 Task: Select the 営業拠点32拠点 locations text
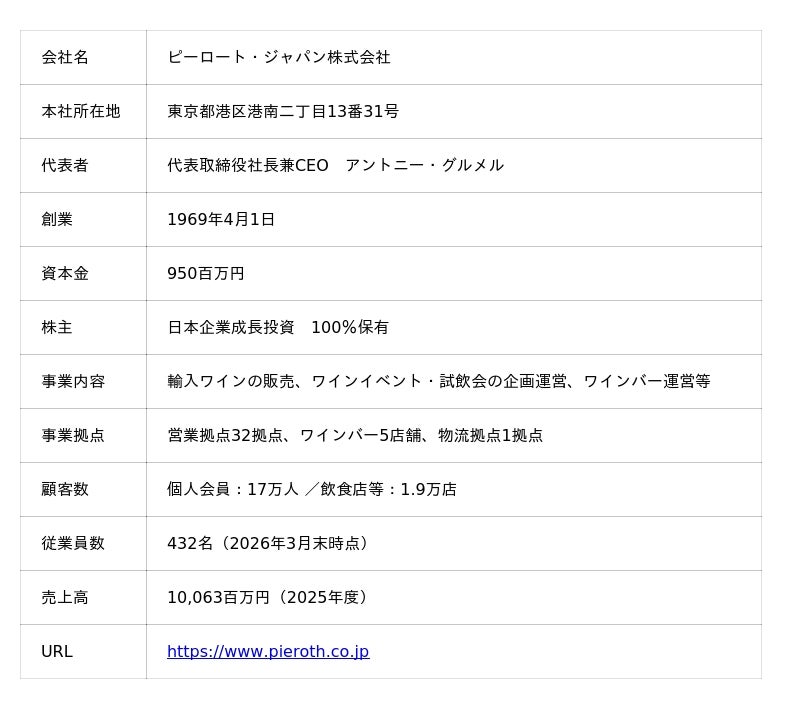pos(355,436)
